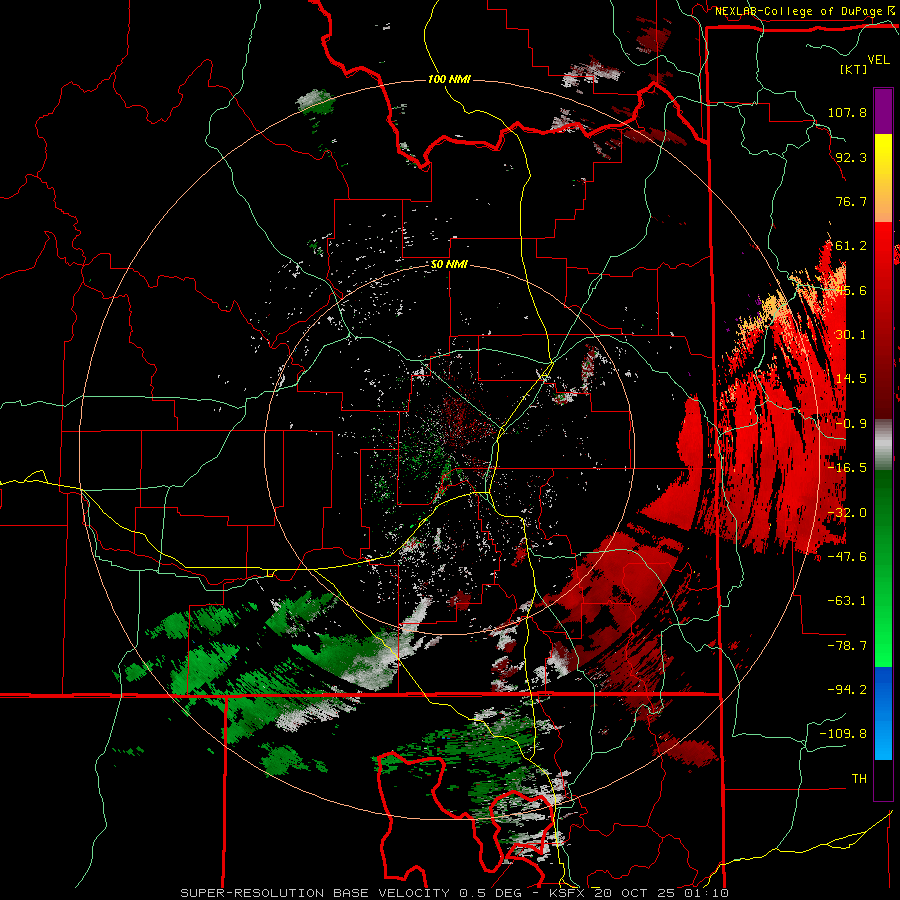Select the -32.0 velocity scale value
This screenshot has height=900, width=900.
pyautogui.click(x=847, y=513)
